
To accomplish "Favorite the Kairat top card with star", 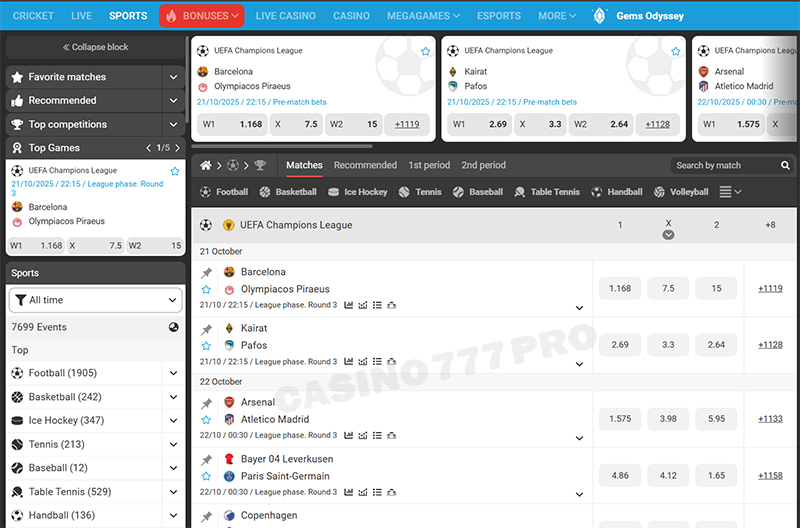I will point(676,51).
